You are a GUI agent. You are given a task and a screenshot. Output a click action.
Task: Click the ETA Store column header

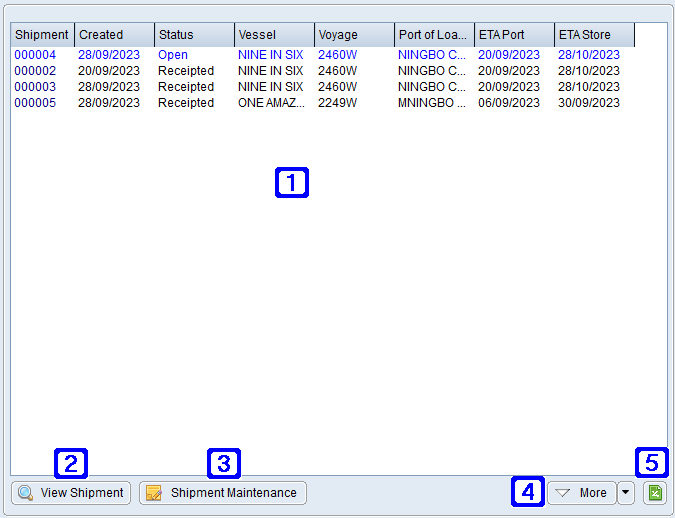(x=594, y=35)
